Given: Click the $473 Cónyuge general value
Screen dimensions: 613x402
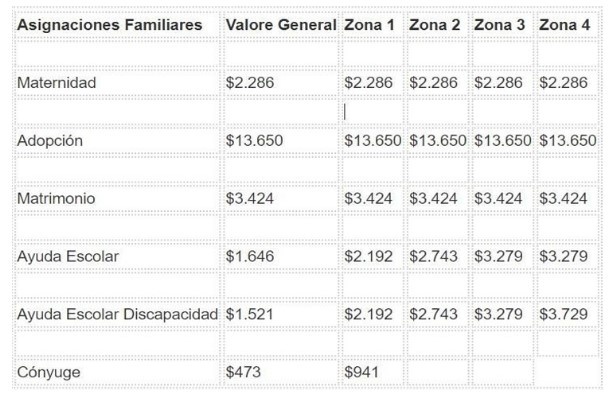Looking at the screenshot, I should click(x=243, y=372).
